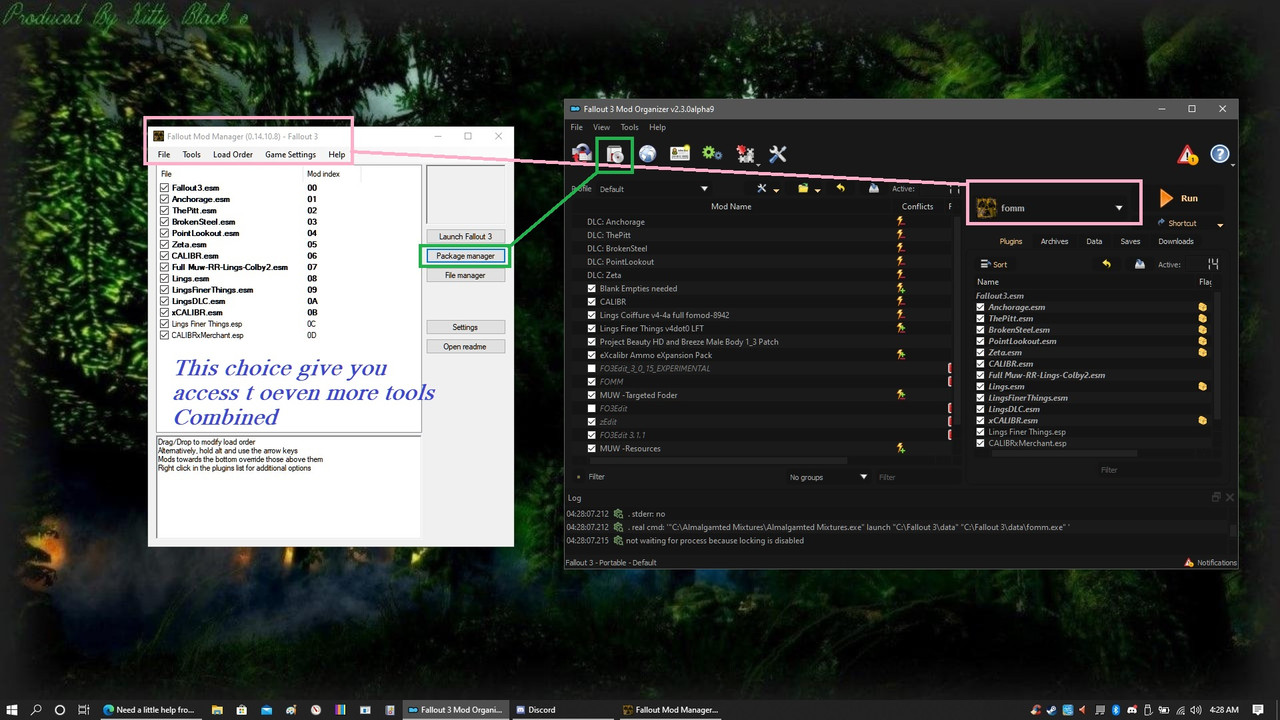Click the create backup icon above the mod list
This screenshot has height=720, width=1280.
[873, 188]
